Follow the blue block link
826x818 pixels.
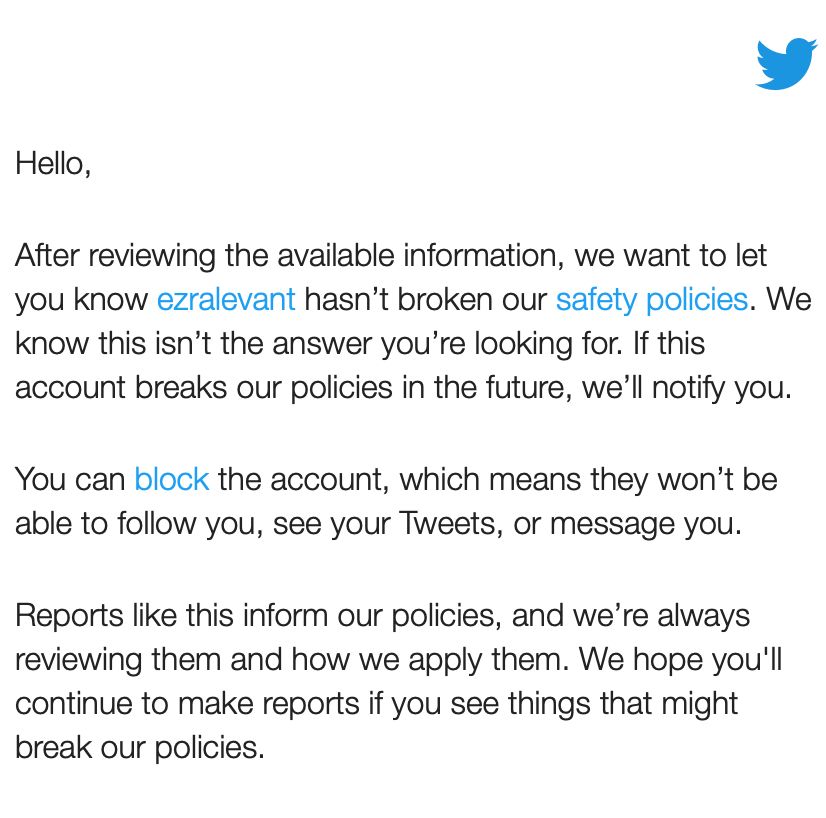coord(172,479)
